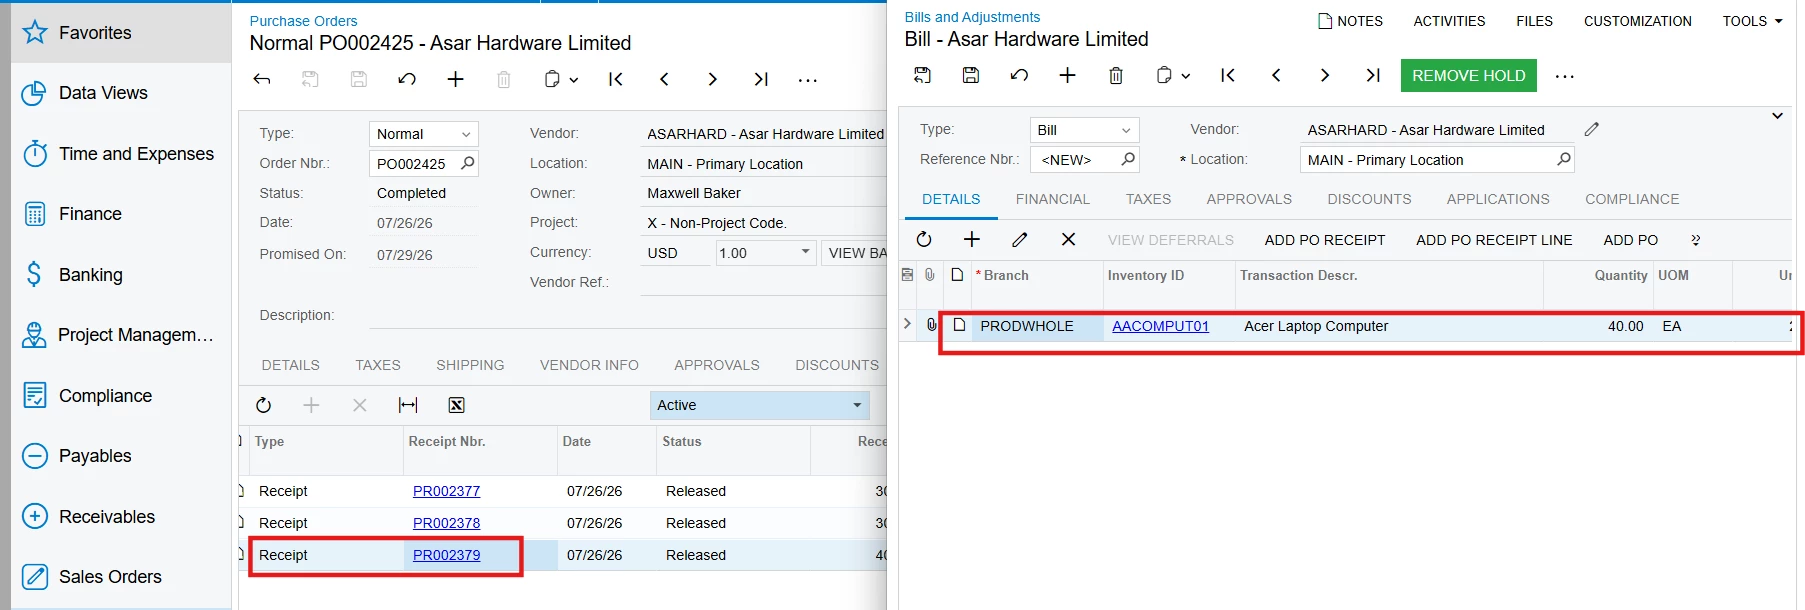Screen dimensions: 1805x610
Task: Open more actions in Bill toolbar
Action: pos(1565,76)
